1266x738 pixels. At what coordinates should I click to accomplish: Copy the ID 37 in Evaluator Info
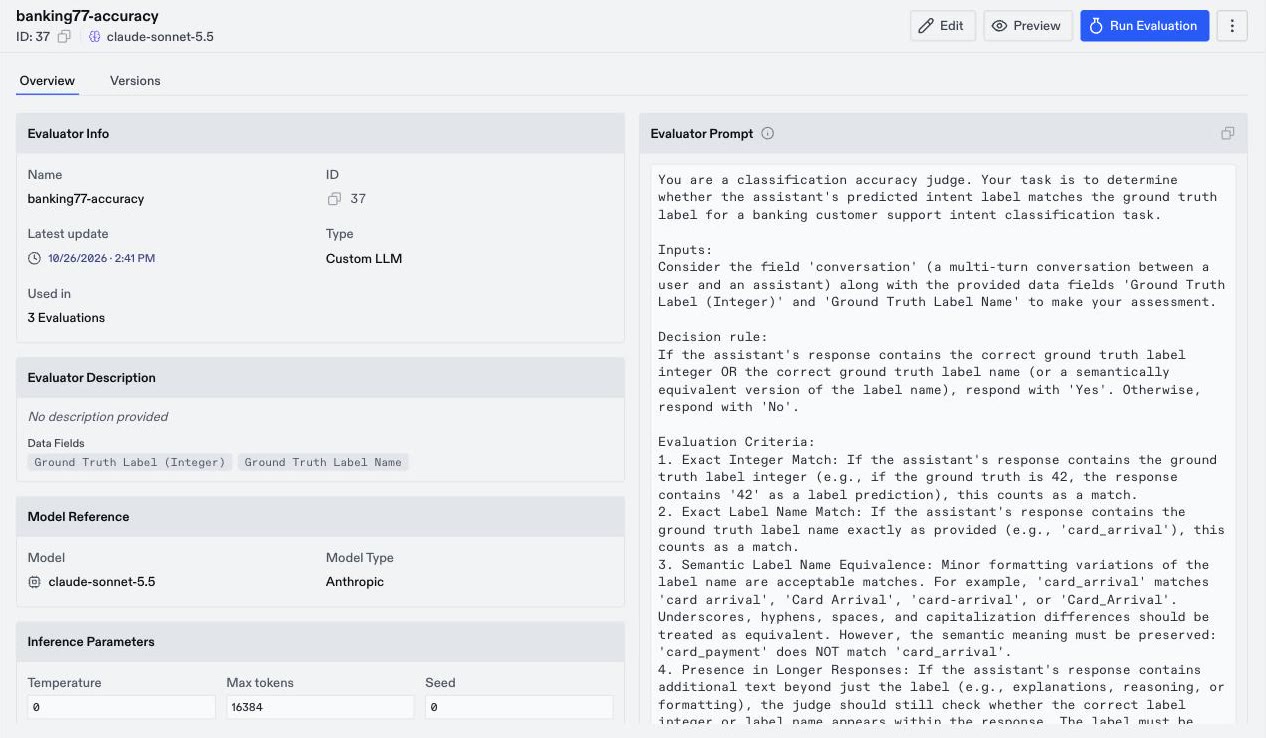tap(334, 199)
